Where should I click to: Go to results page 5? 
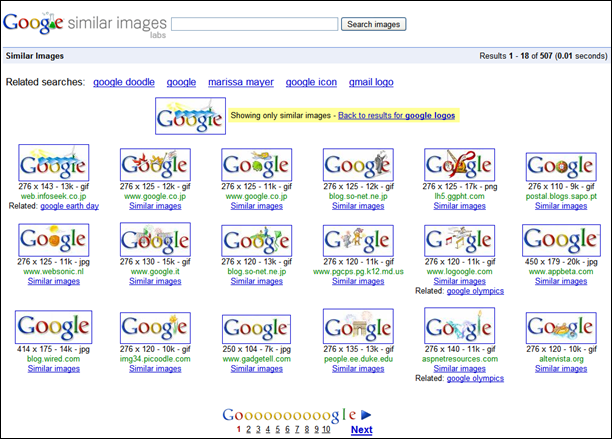278,430
